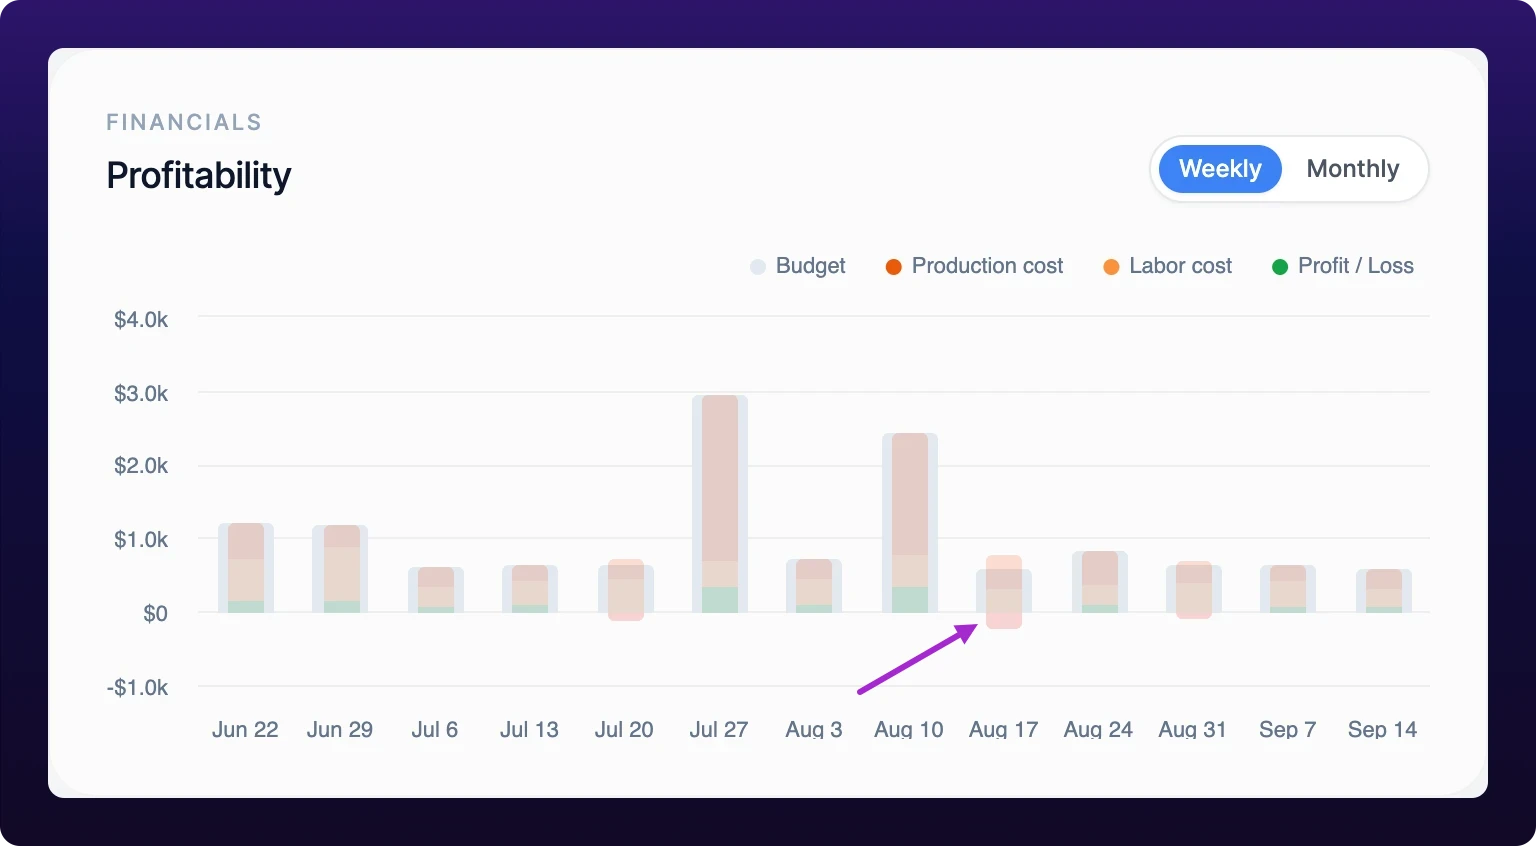This screenshot has height=846, width=1536.
Task: Select the Sep 7 bar
Action: 1288,589
